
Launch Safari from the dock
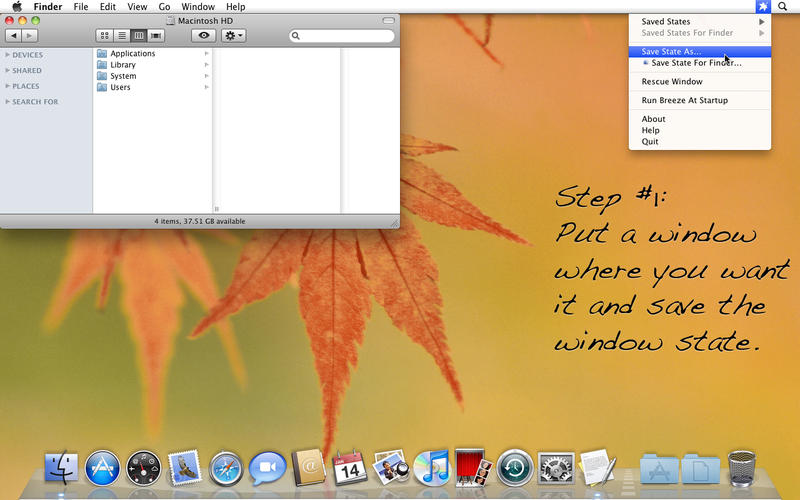point(226,466)
